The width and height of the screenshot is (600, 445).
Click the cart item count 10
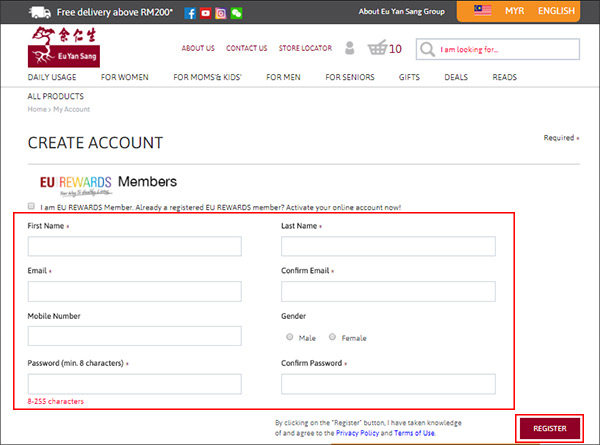395,49
